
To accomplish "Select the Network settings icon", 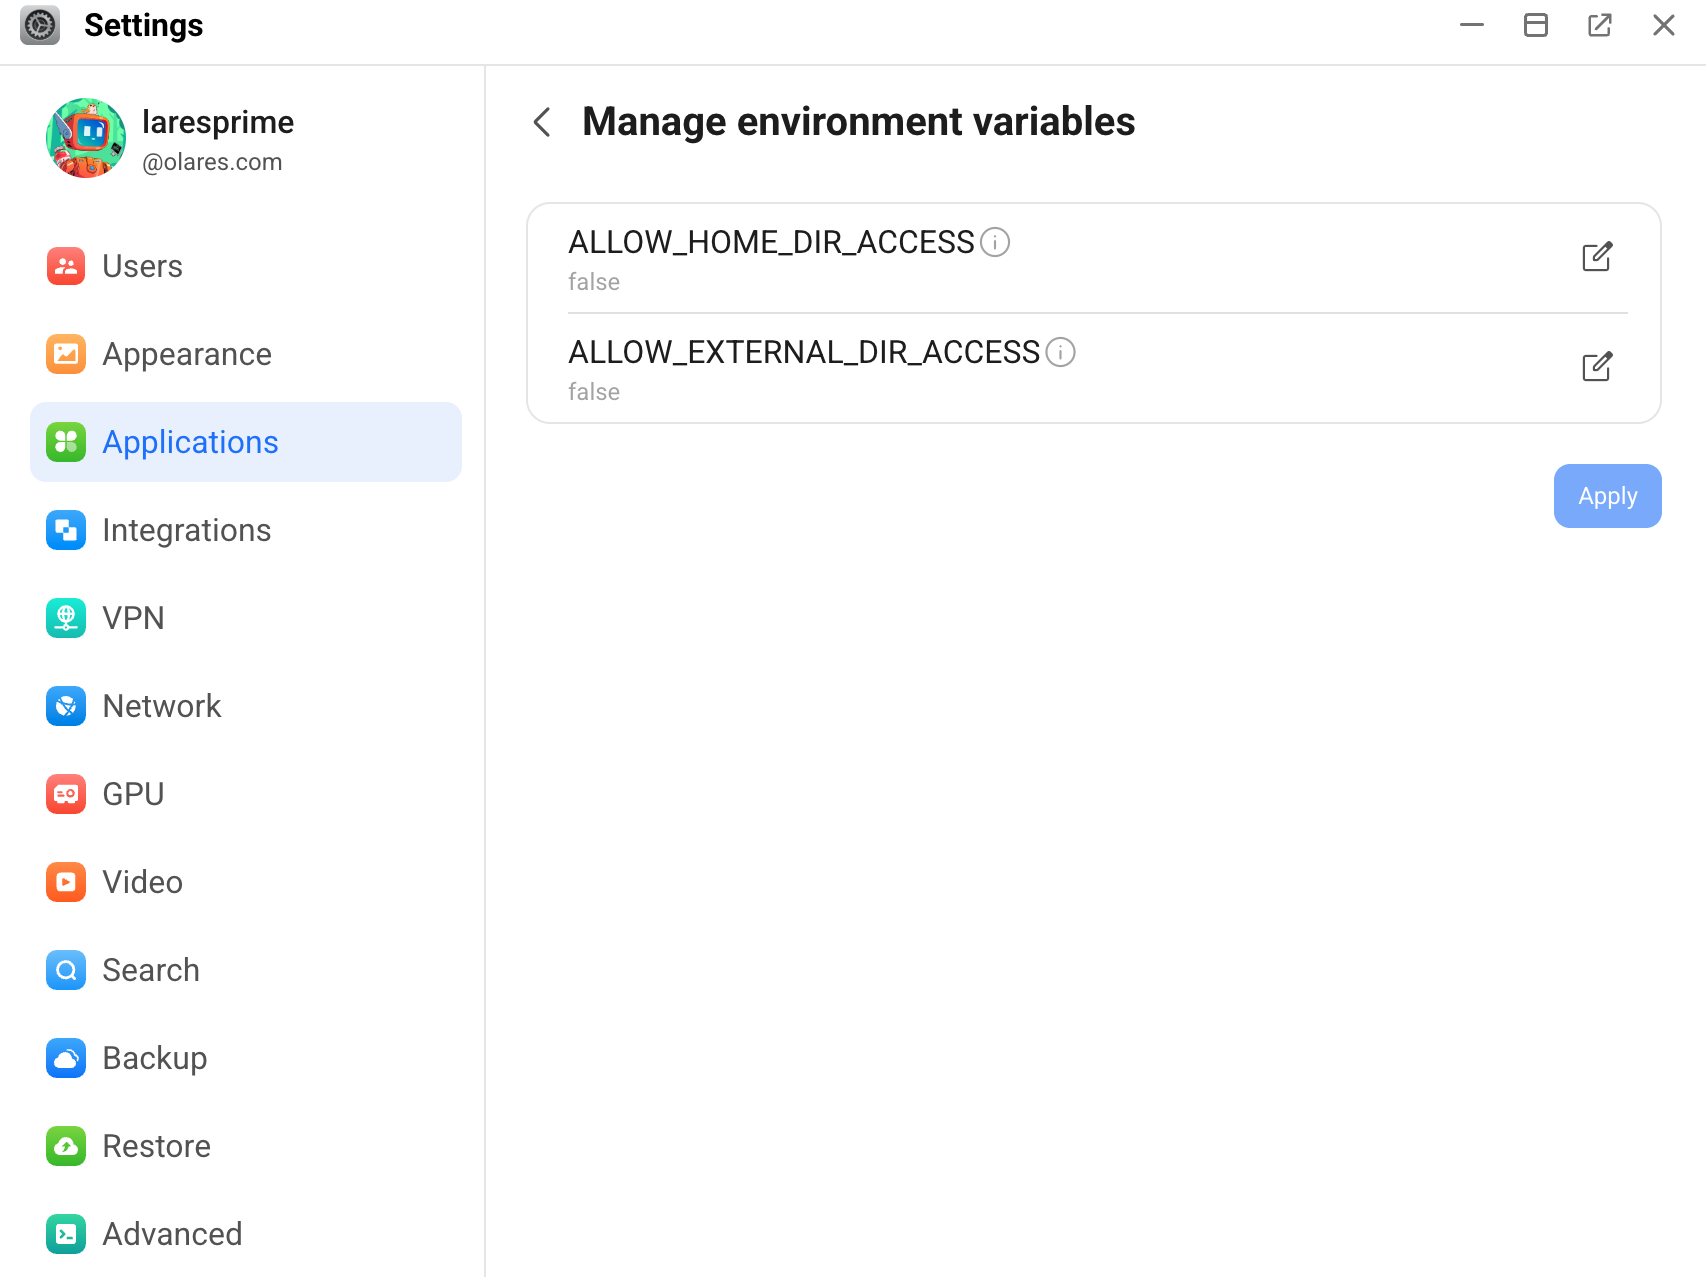I will point(65,706).
